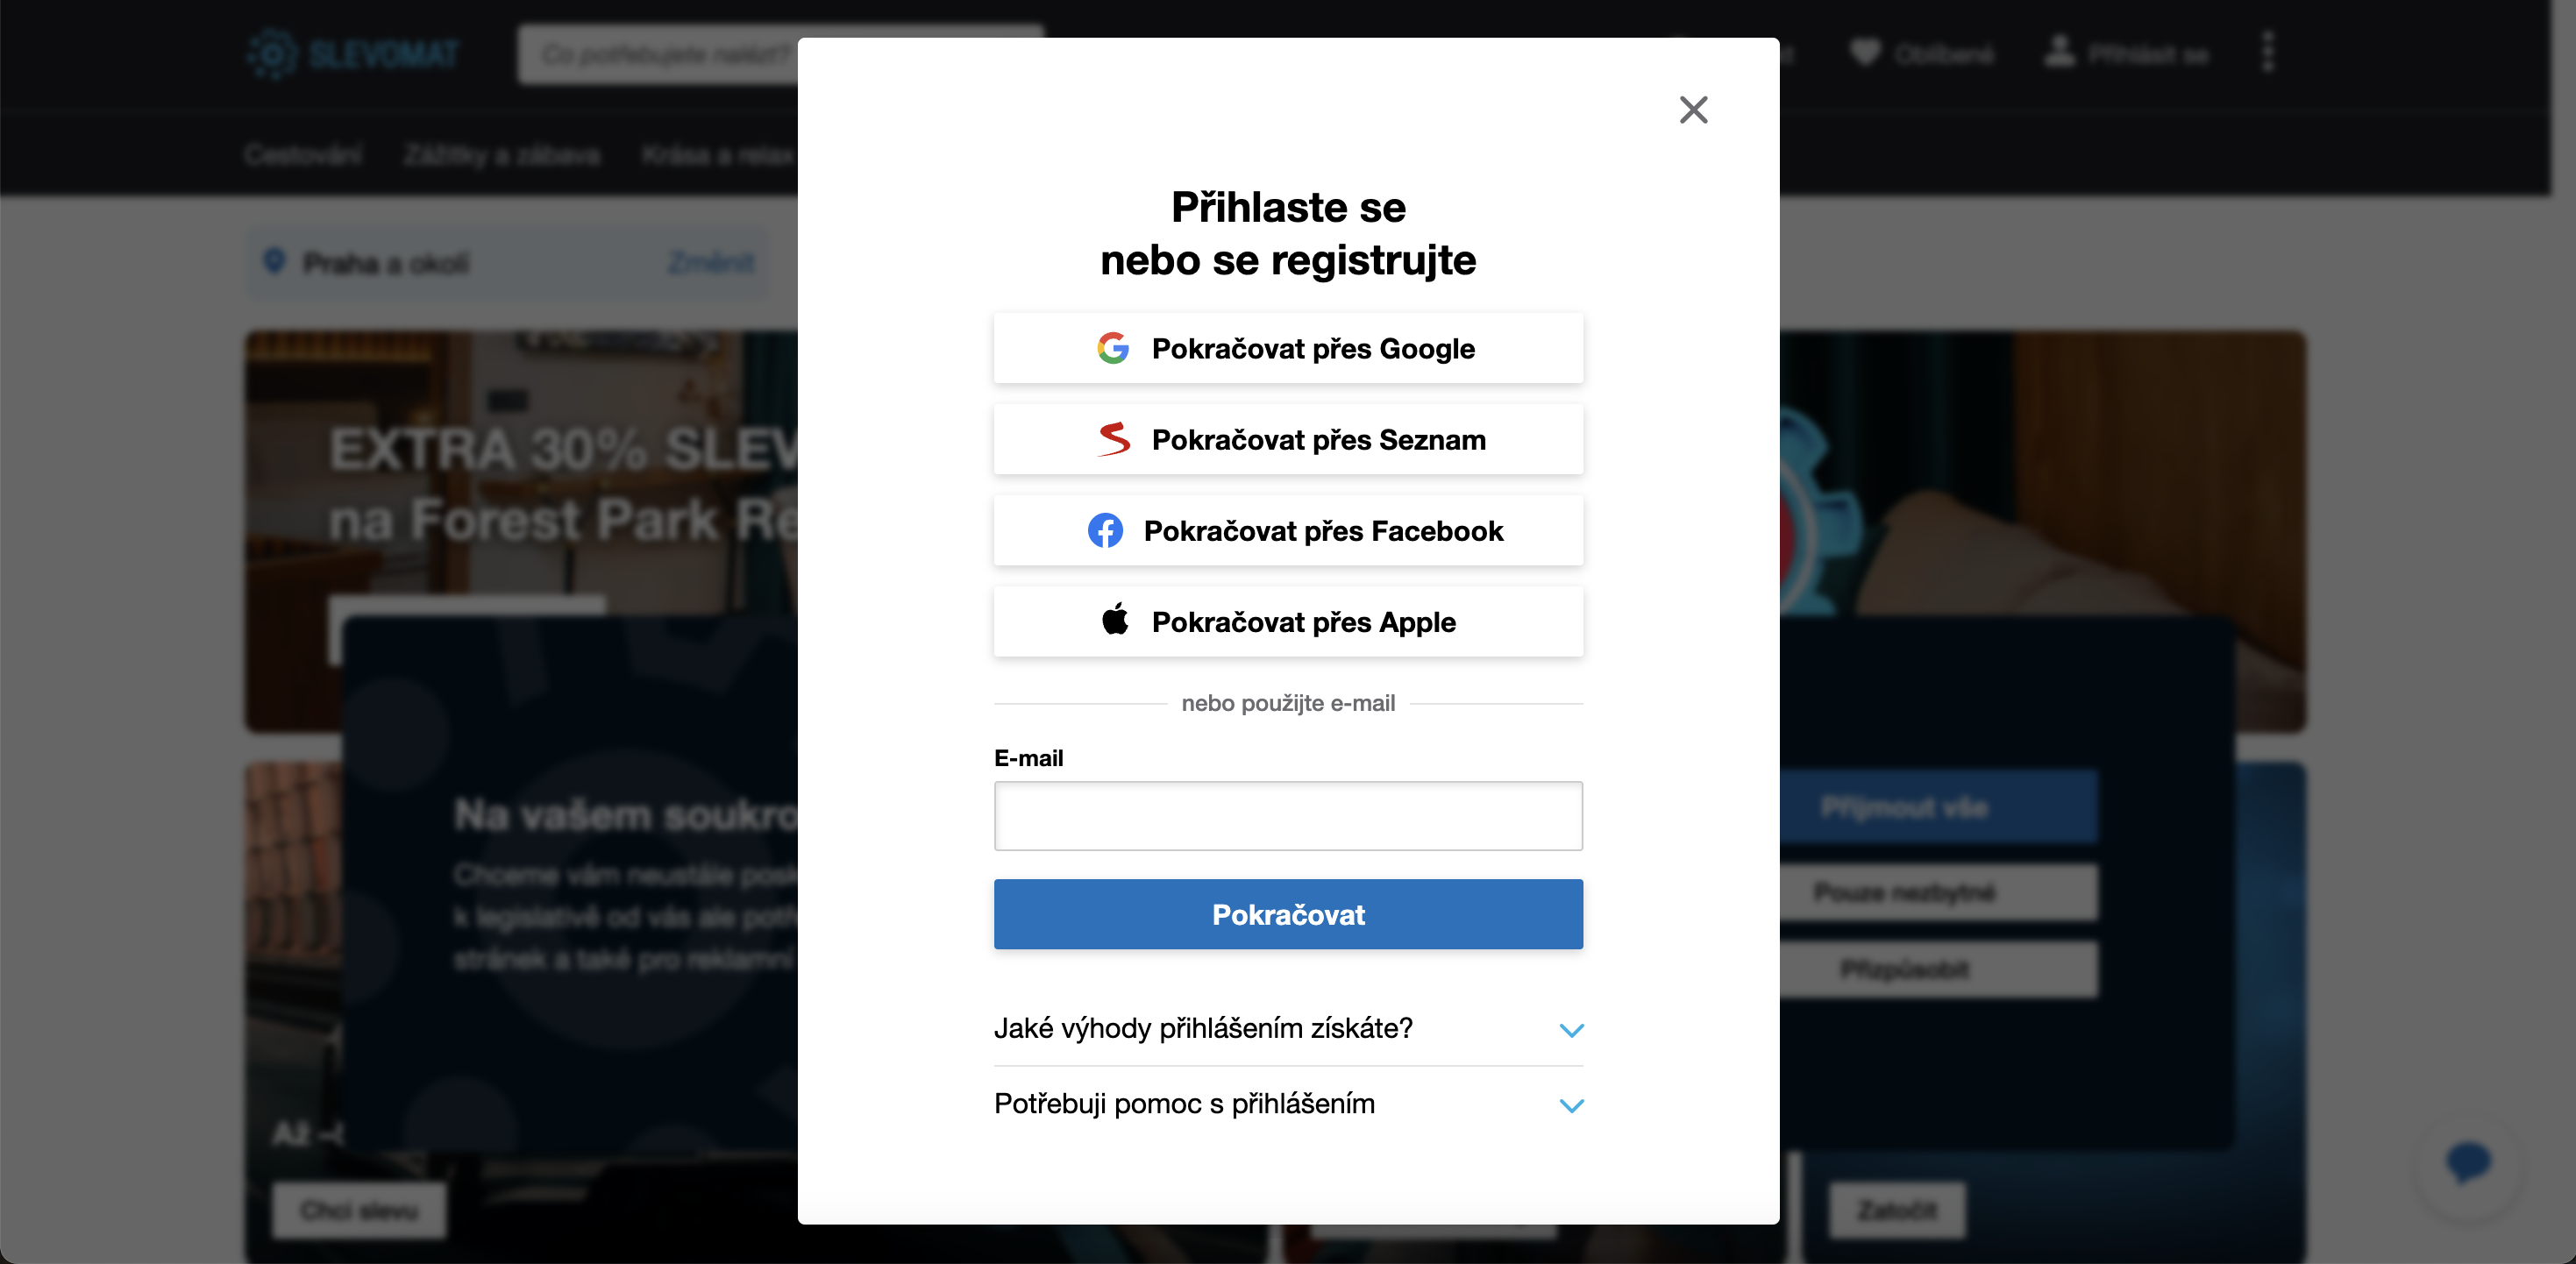2576x1264 pixels.
Task: Open the chat bubble widget
Action: [x=2468, y=1162]
